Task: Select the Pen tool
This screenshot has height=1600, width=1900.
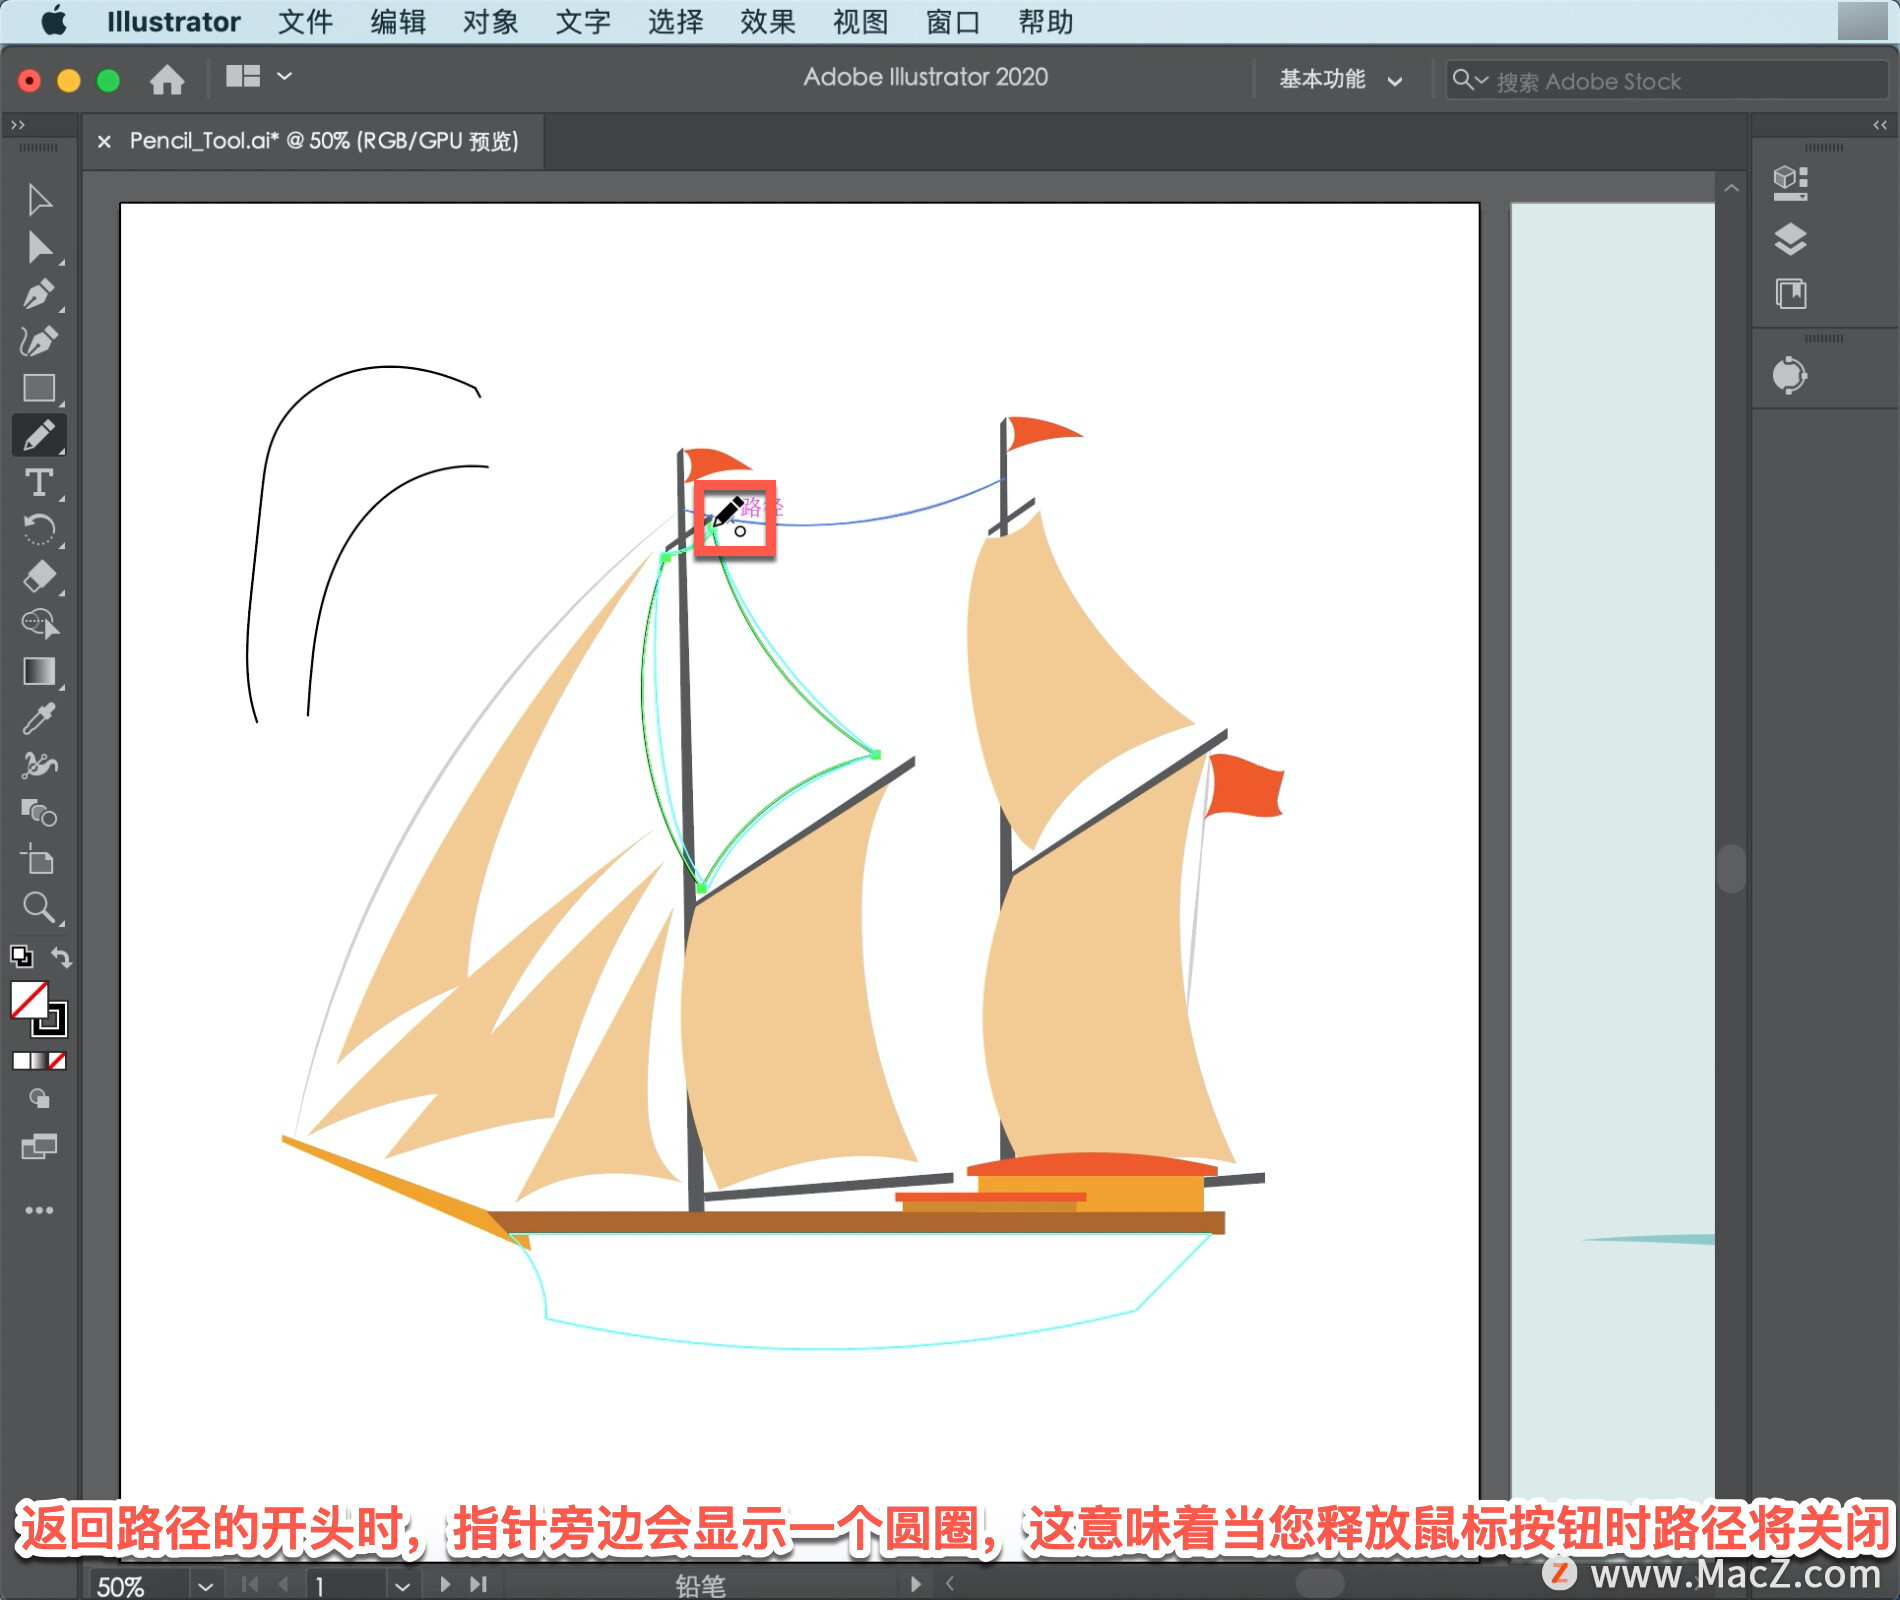Action: 39,295
